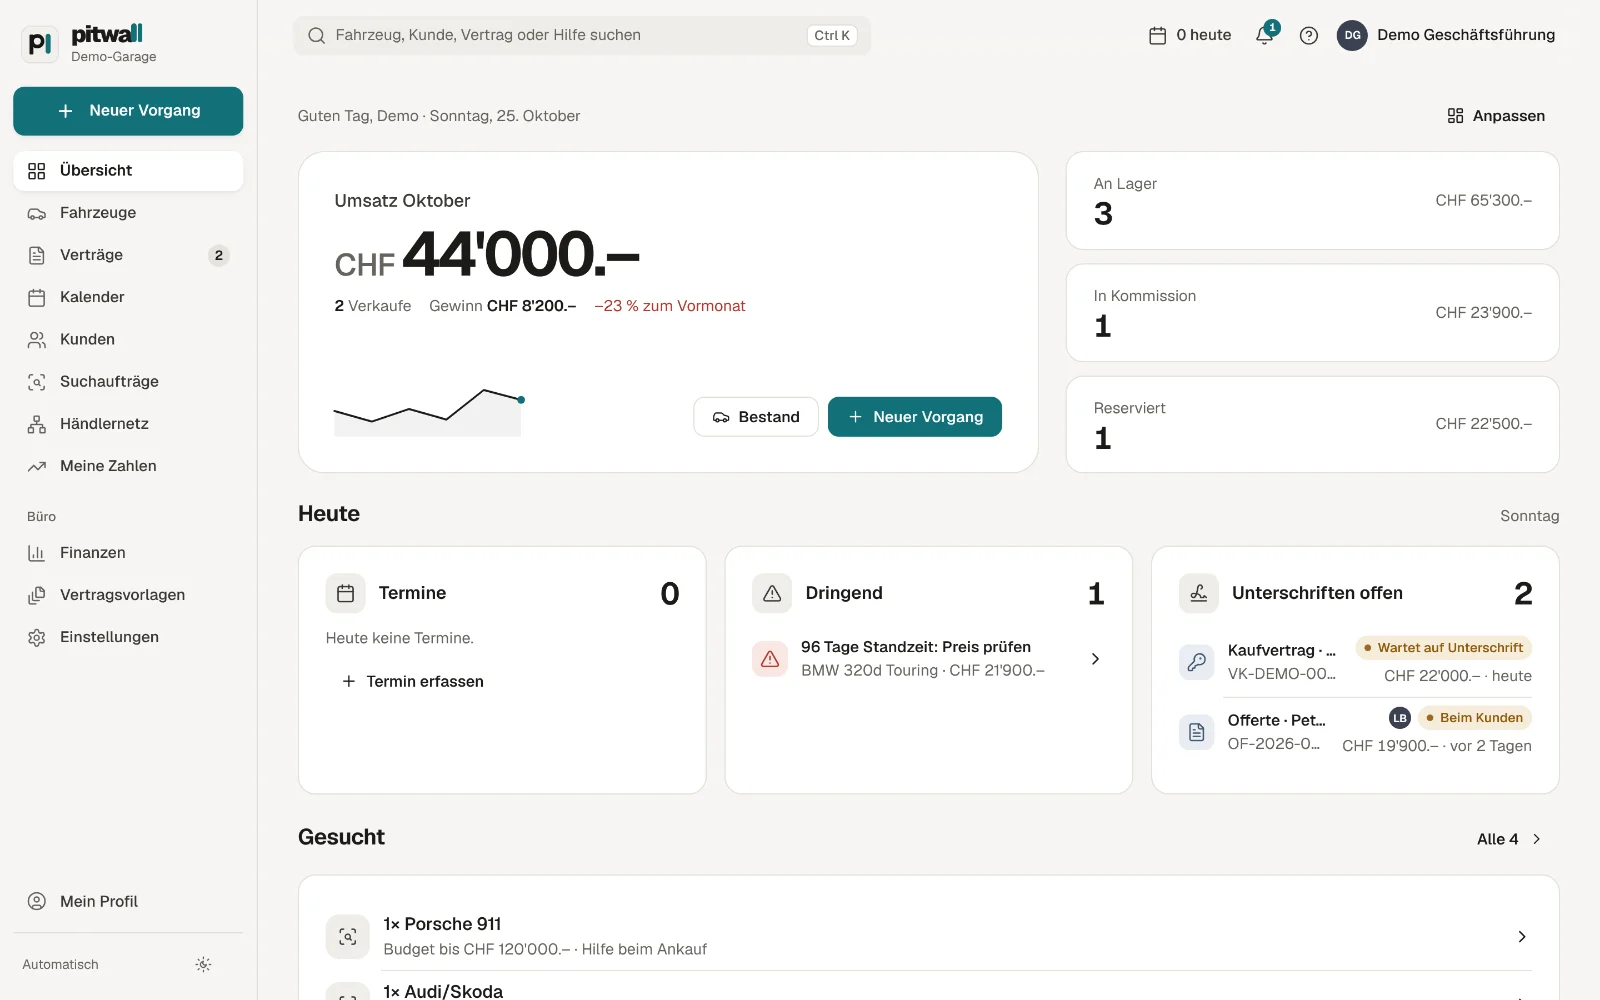
Task: Open the help question mark icon
Action: 1308,36
